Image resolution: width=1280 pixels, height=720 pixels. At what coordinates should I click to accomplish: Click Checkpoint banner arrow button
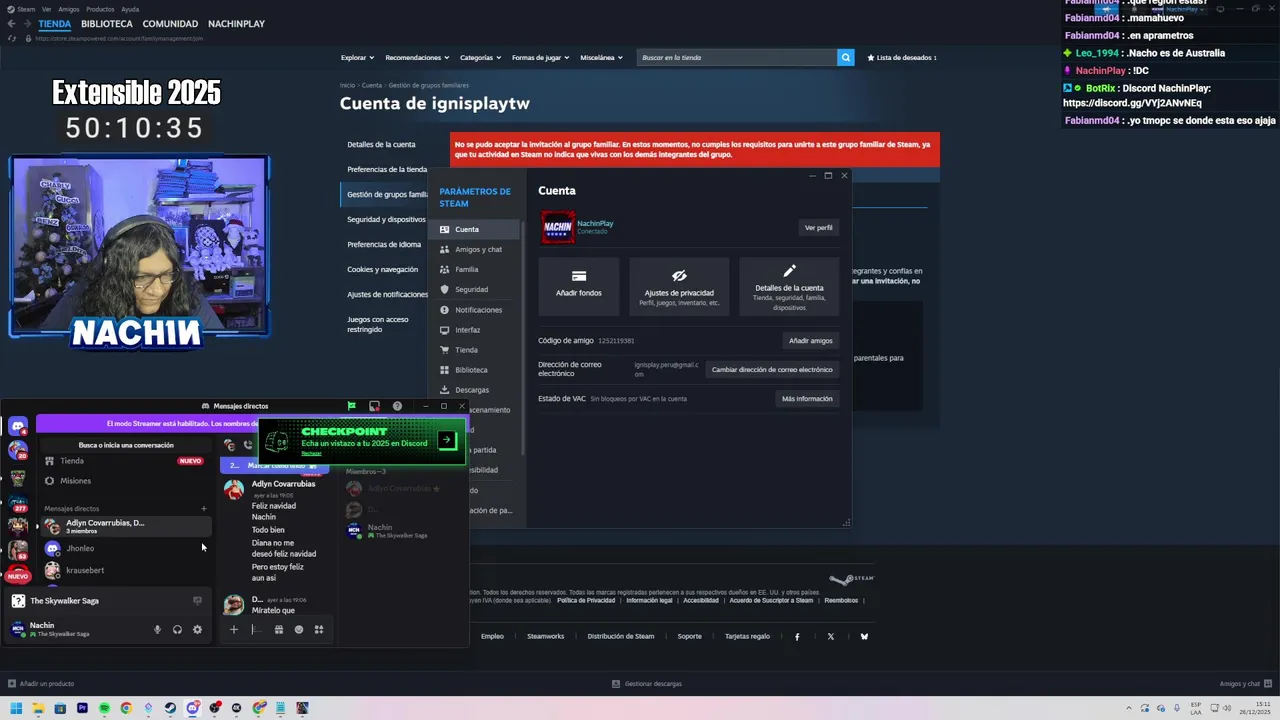tap(446, 440)
